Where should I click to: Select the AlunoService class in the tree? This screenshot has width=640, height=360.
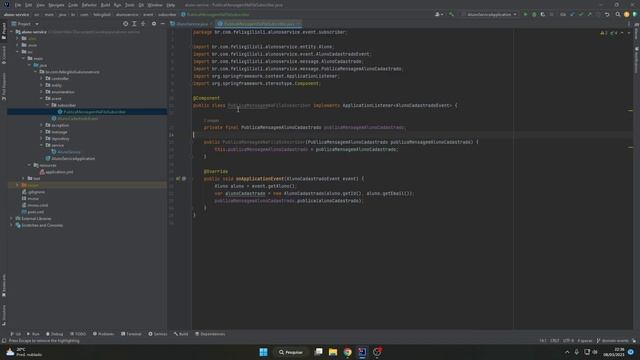click(66, 152)
